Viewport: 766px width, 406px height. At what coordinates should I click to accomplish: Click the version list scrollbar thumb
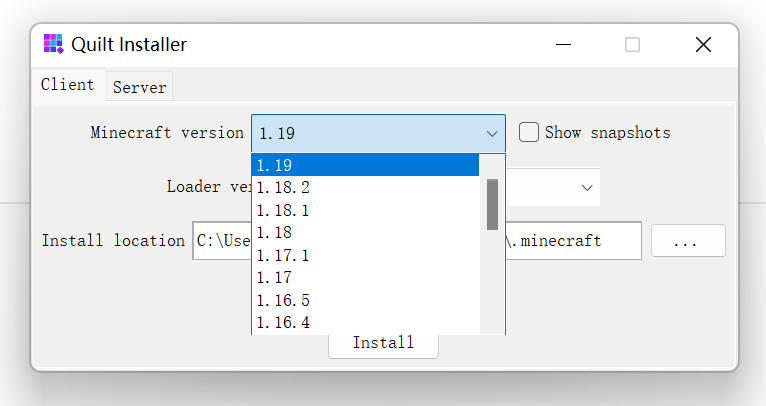492,204
